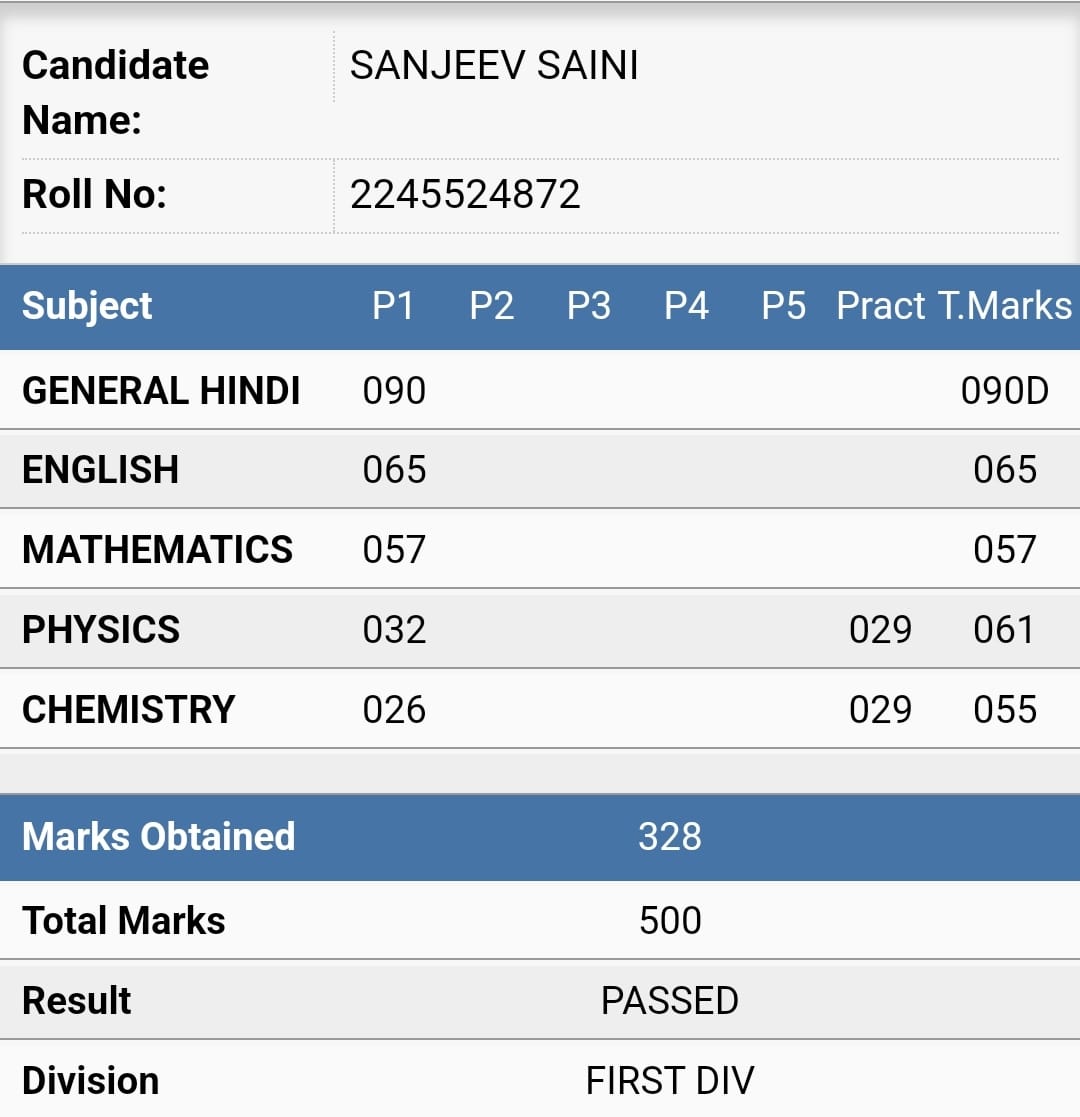Click the PASSED result text

(x=670, y=1001)
